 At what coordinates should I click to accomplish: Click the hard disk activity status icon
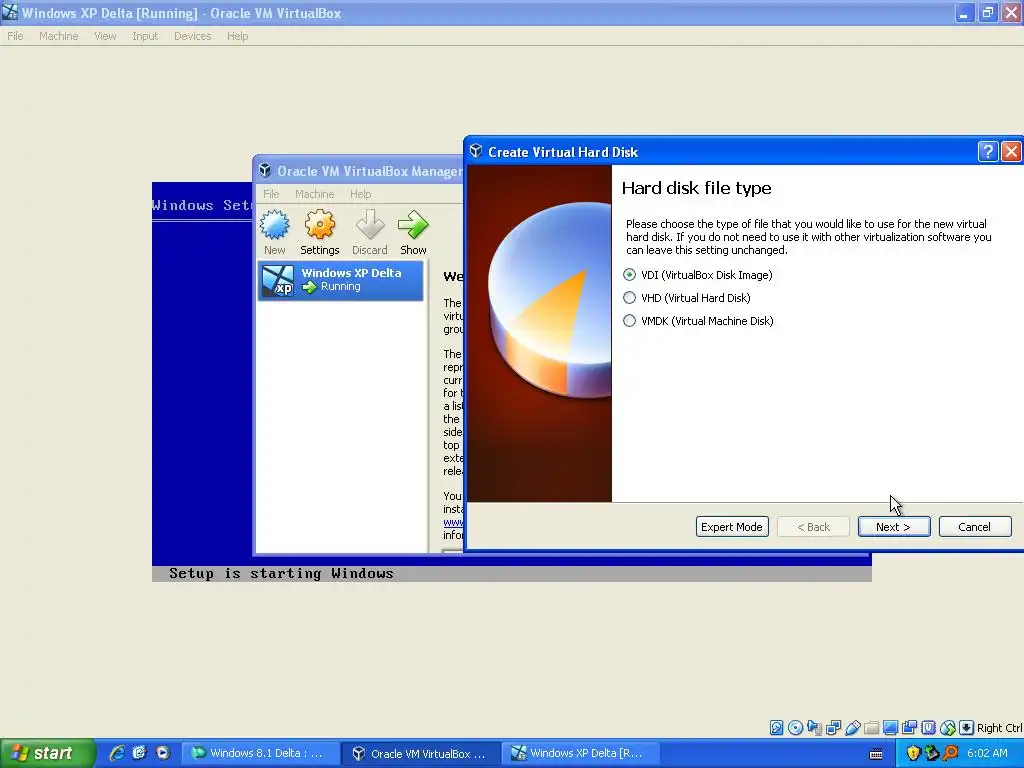coord(776,728)
